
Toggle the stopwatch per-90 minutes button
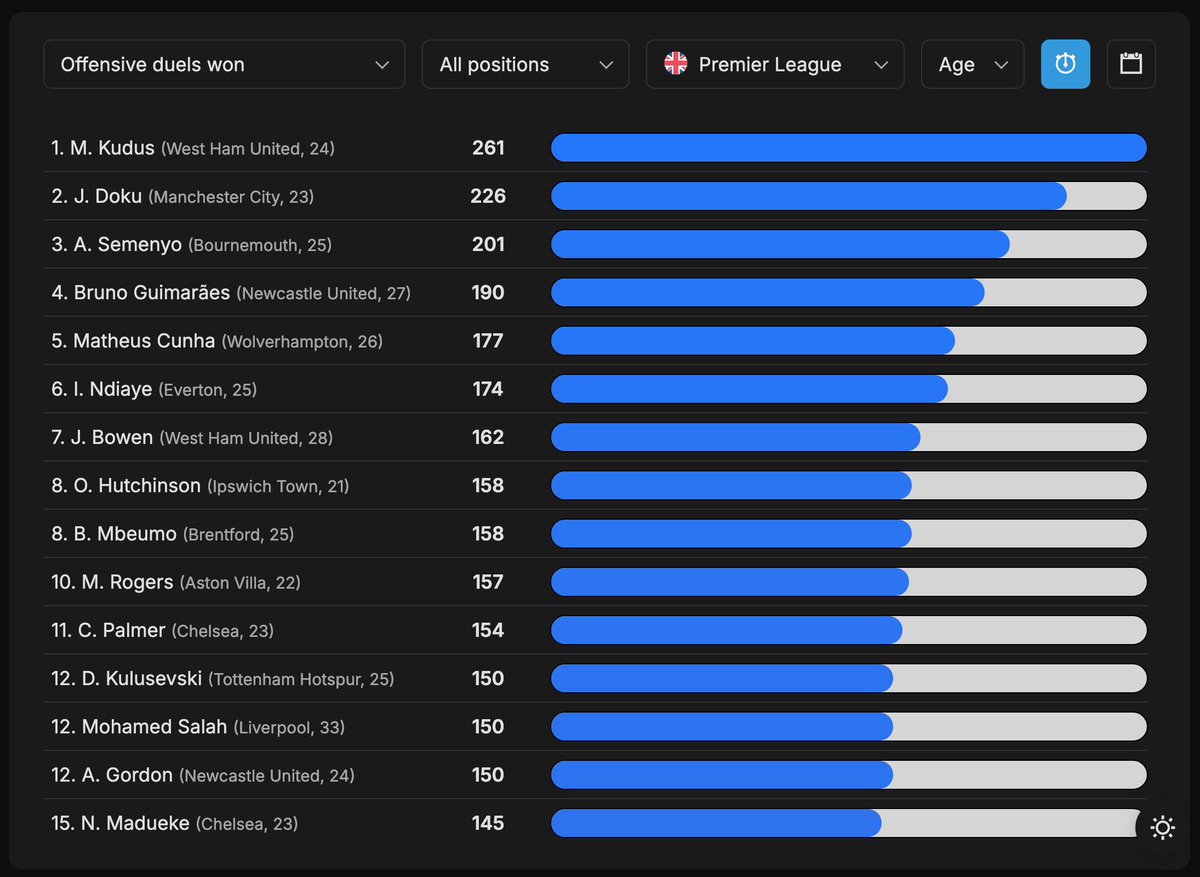(x=1065, y=64)
